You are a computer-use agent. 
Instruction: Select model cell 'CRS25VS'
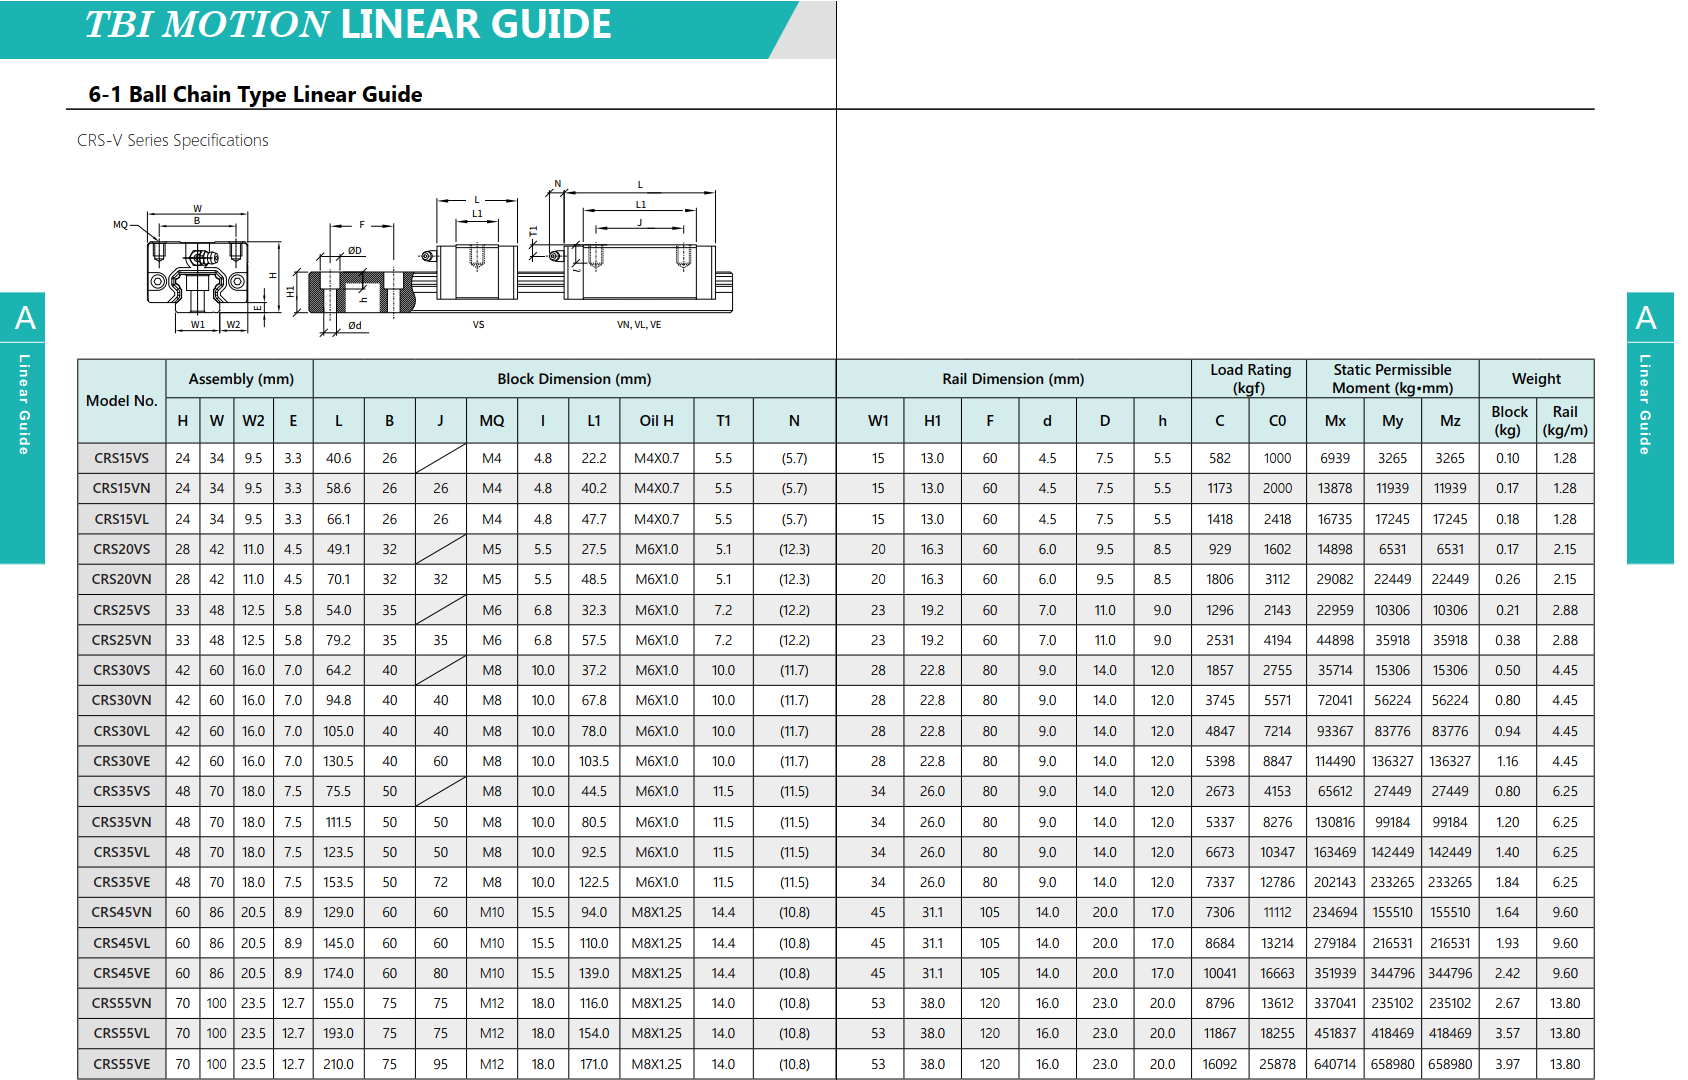[122, 610]
